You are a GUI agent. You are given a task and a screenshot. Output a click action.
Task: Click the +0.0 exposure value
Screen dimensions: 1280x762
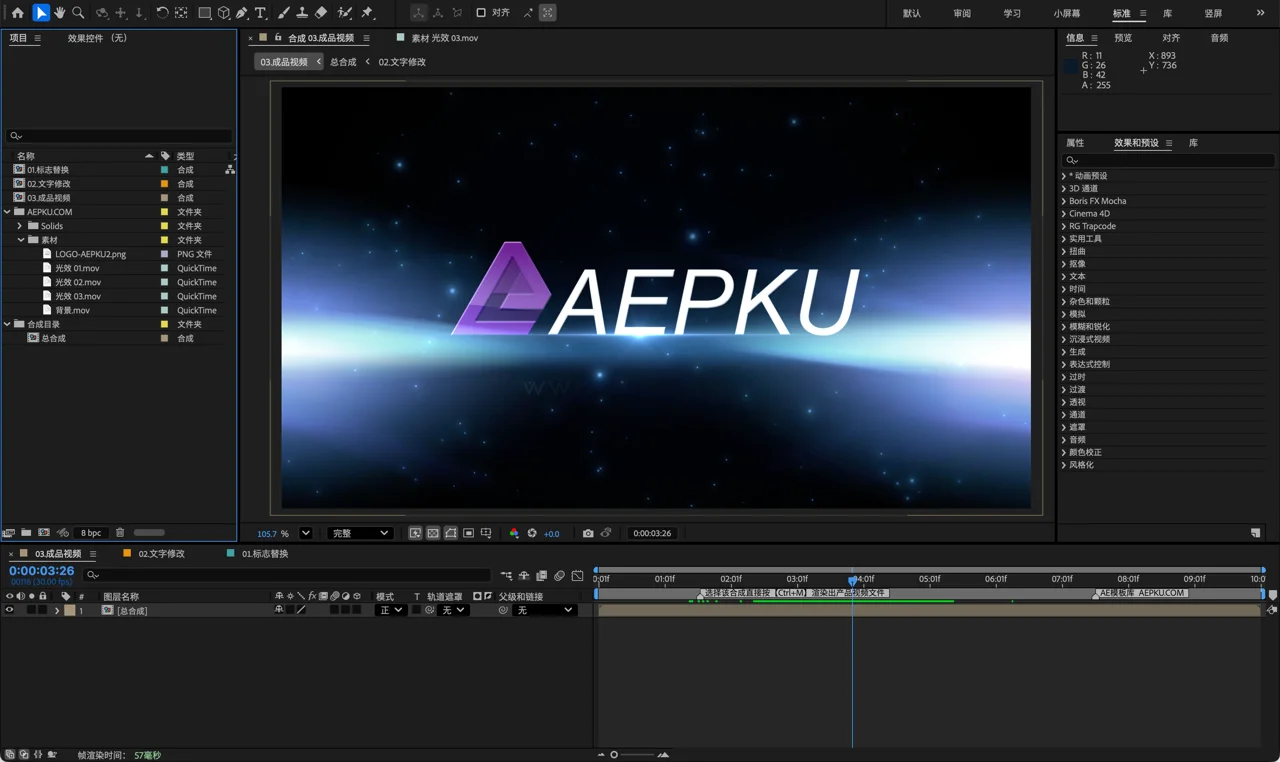click(551, 533)
